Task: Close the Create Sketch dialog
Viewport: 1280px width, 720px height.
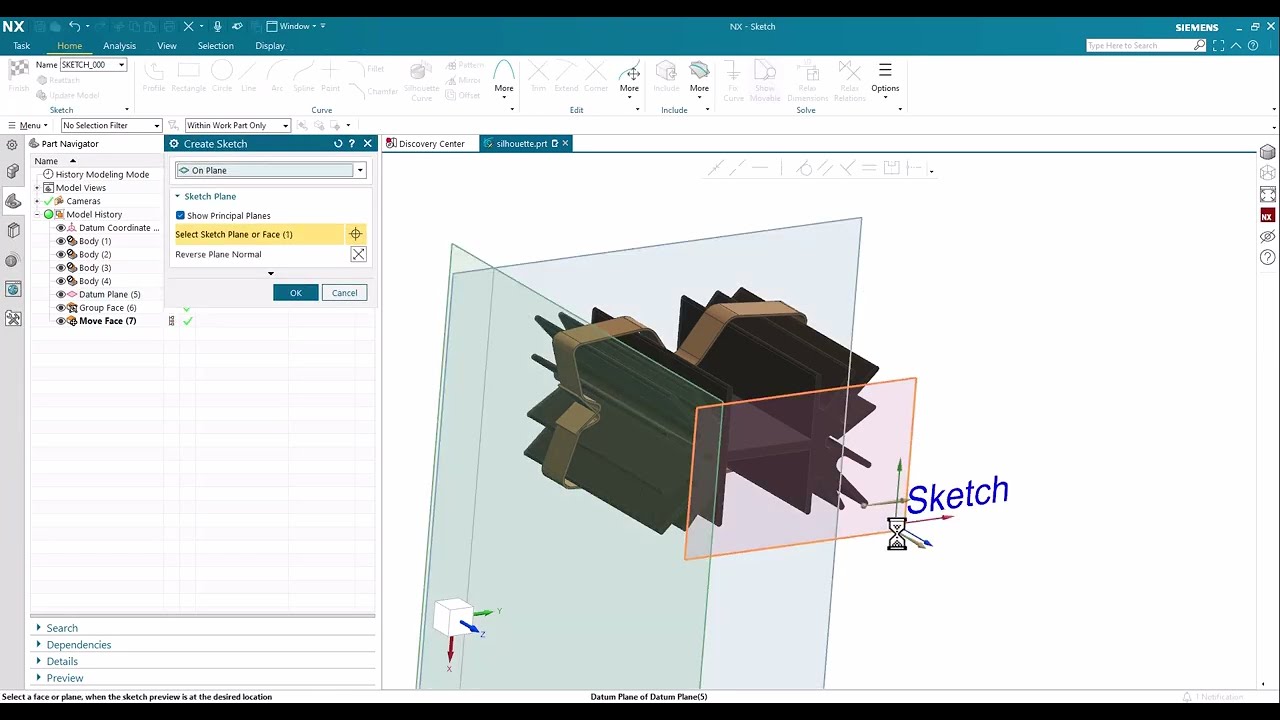Action: click(367, 144)
